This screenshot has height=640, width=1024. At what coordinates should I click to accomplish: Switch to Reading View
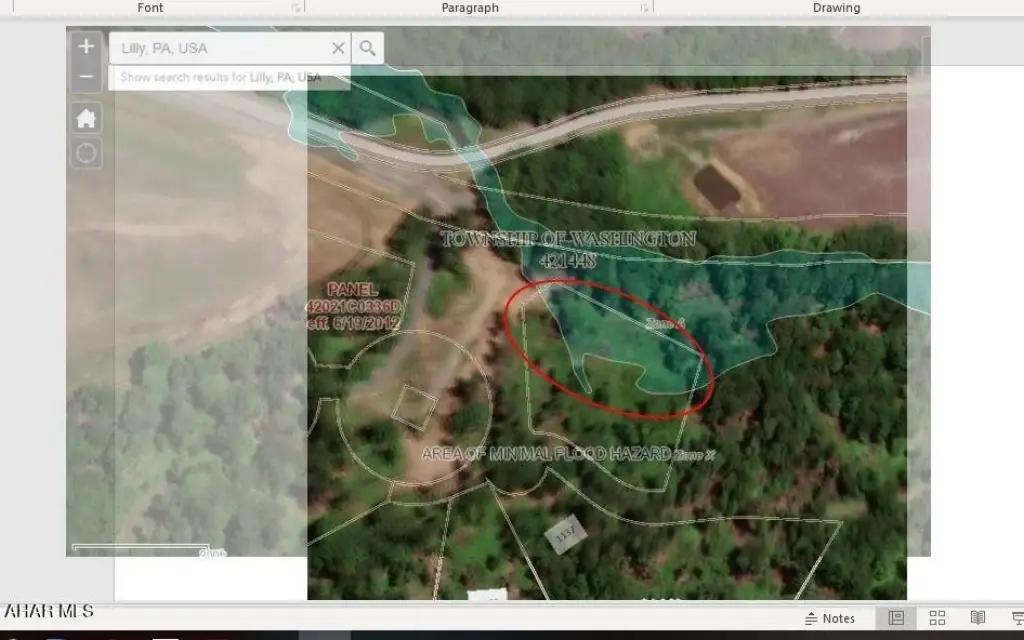[x=978, y=618]
